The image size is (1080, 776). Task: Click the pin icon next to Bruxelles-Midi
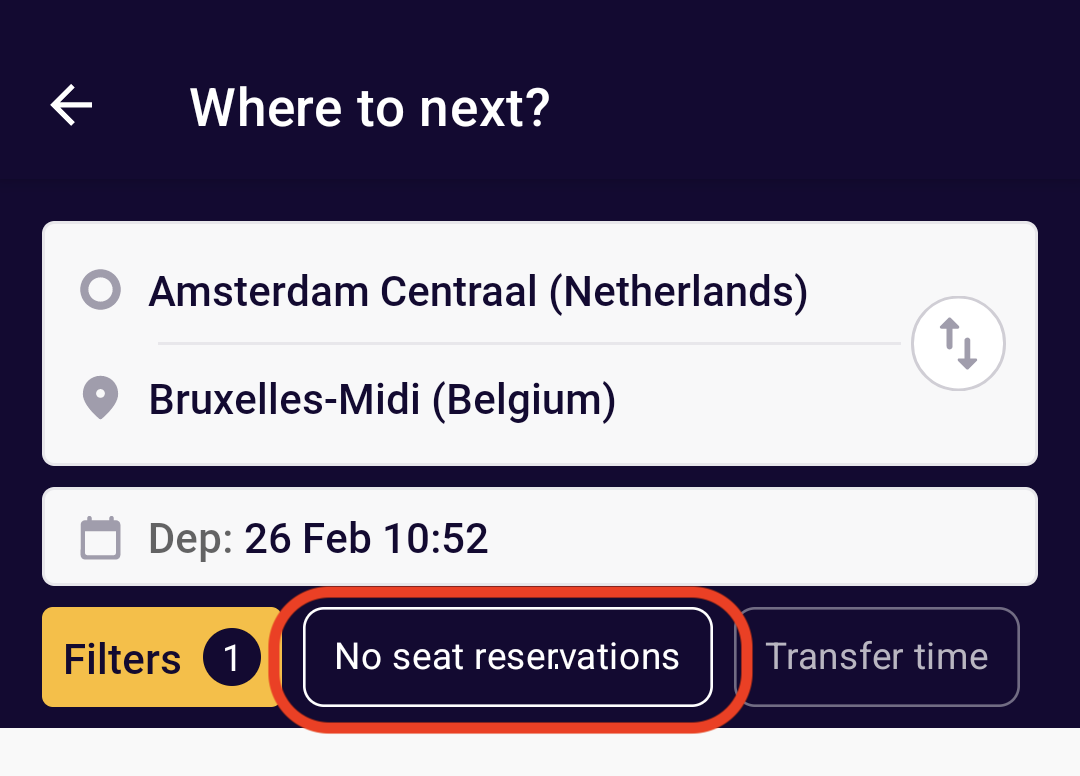[100, 399]
